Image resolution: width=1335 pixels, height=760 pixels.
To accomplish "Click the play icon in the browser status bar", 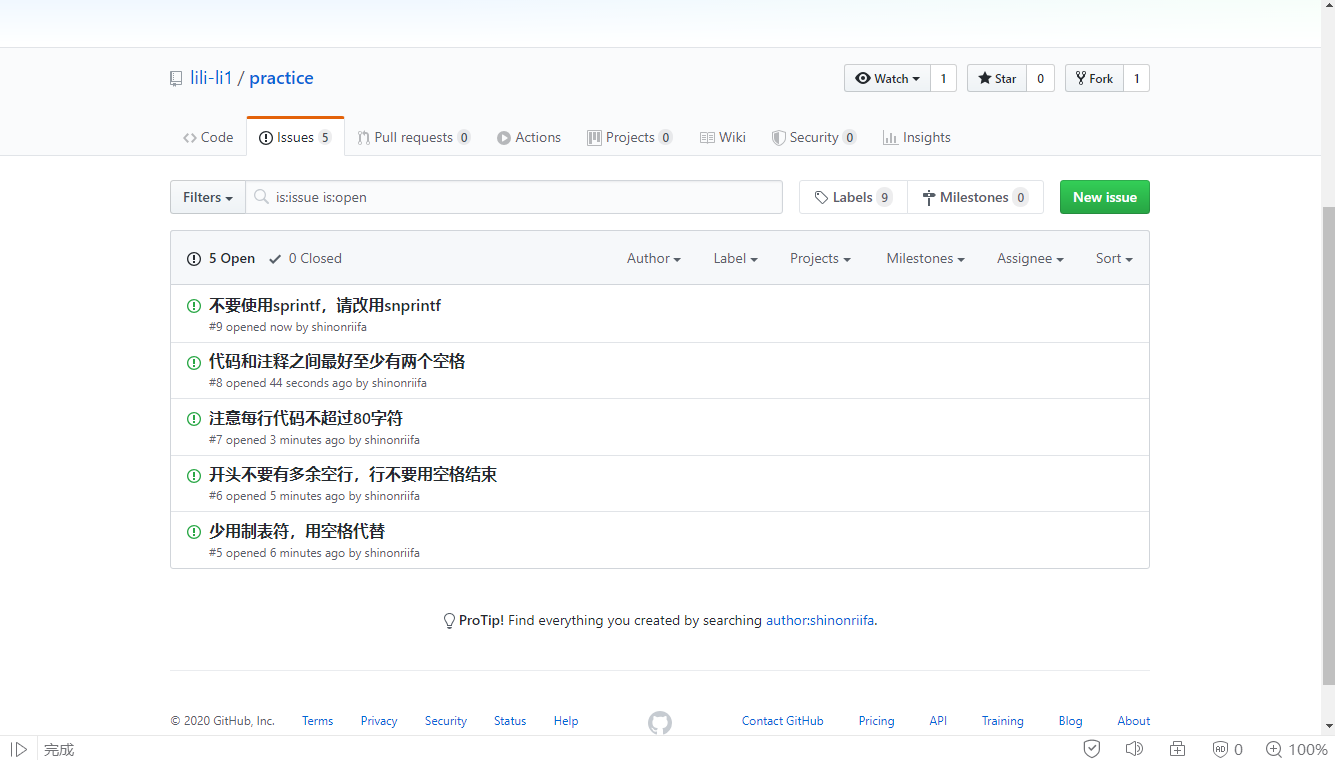I will tap(19, 749).
